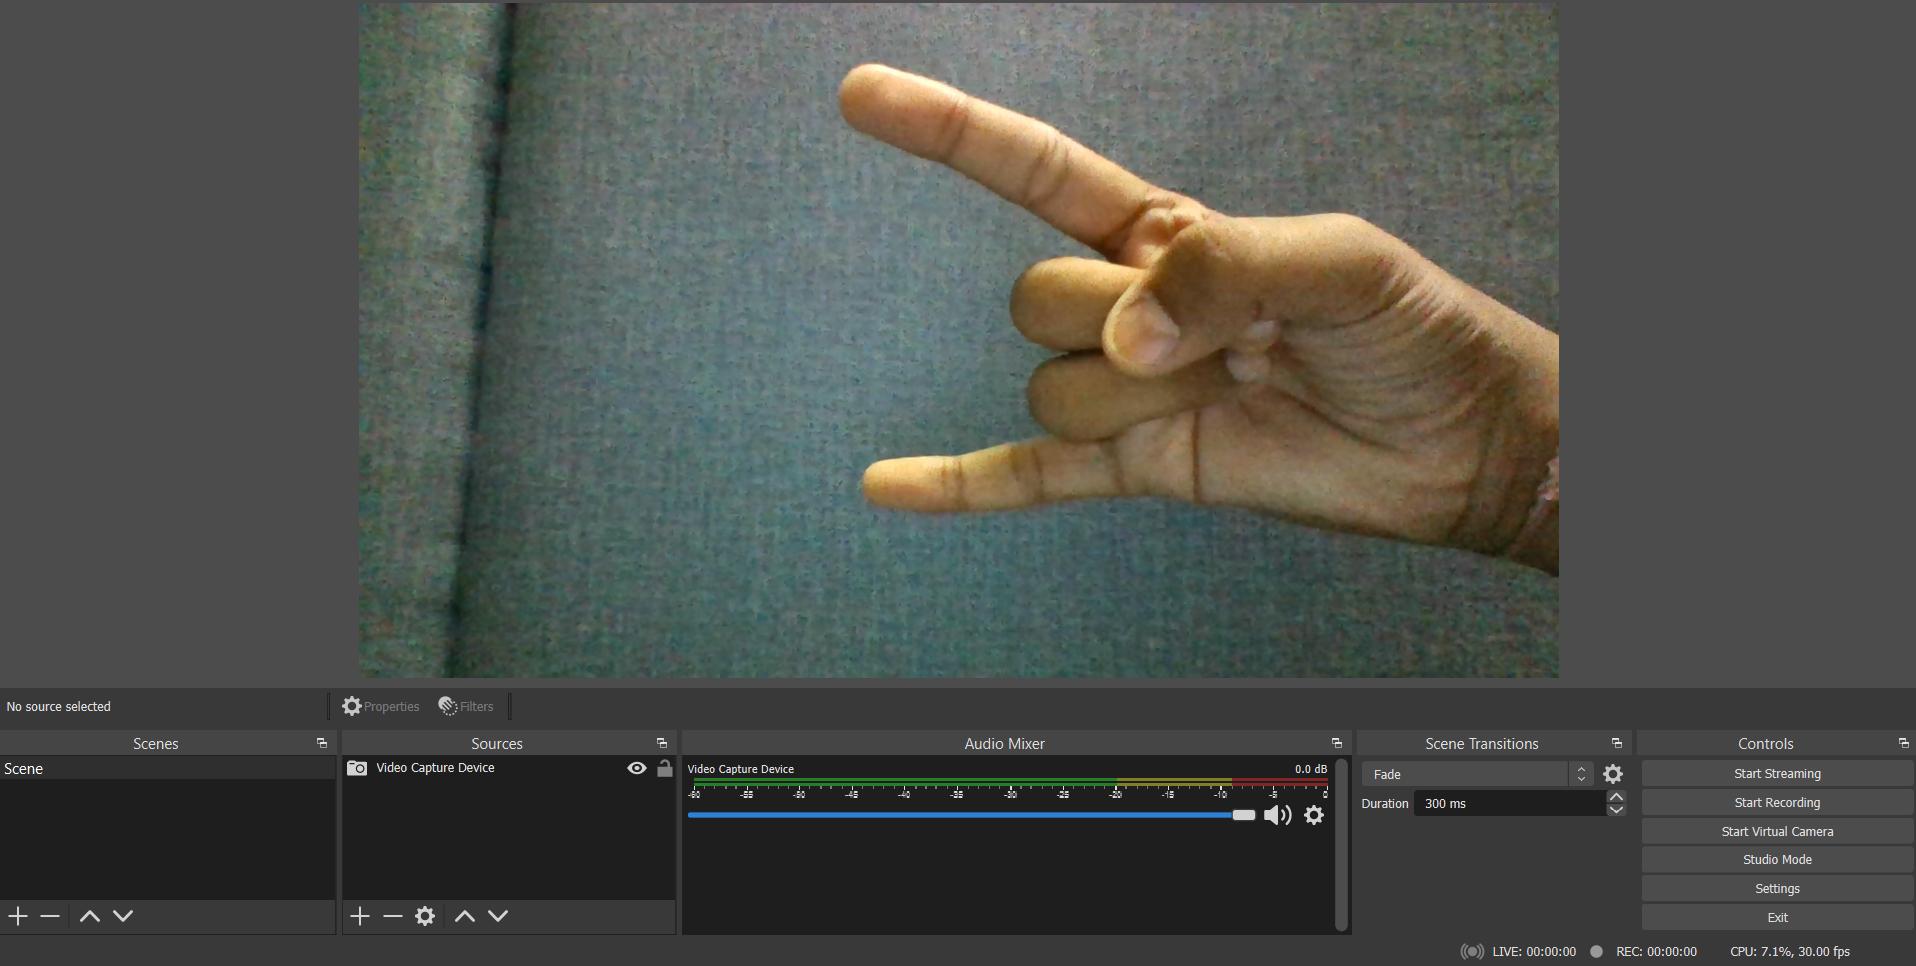Start Streaming

[x=1775, y=772]
